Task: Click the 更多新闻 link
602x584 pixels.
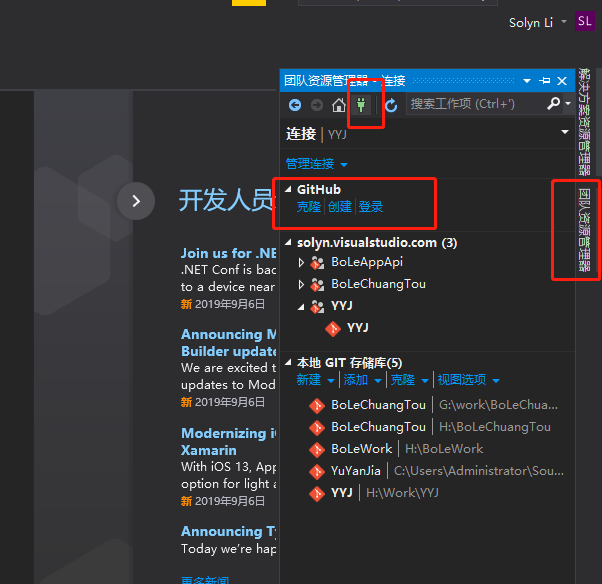Action: (x=205, y=580)
